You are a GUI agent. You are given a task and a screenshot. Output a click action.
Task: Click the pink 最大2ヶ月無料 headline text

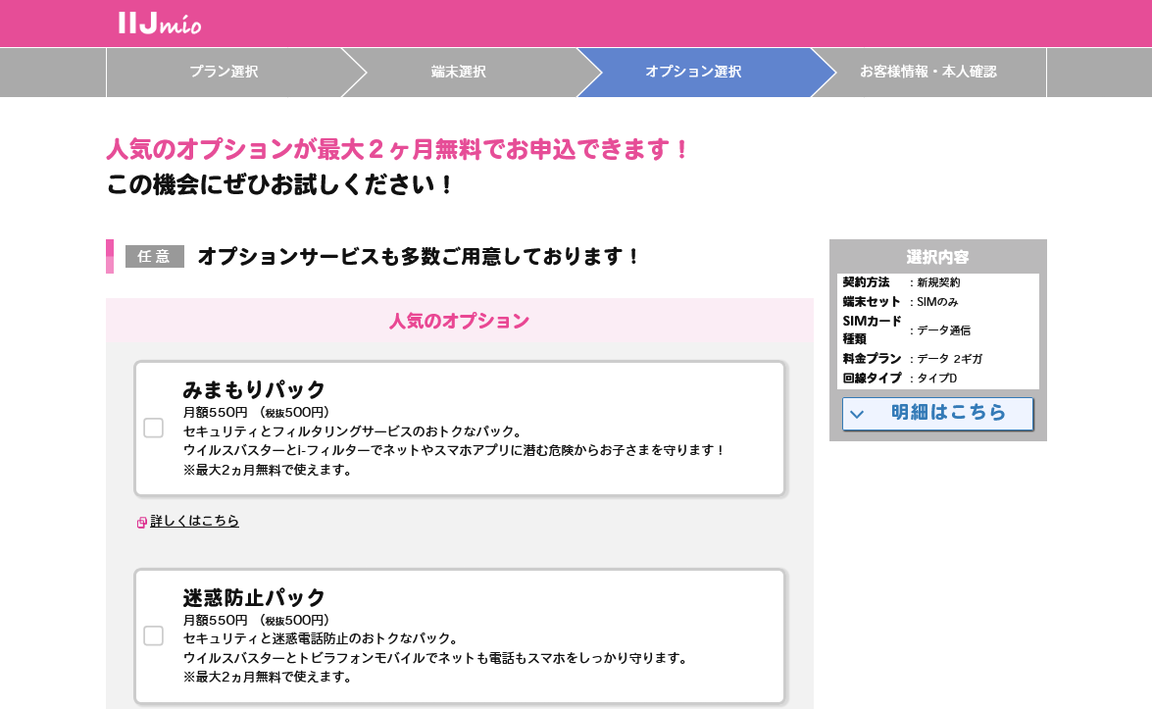point(398,149)
